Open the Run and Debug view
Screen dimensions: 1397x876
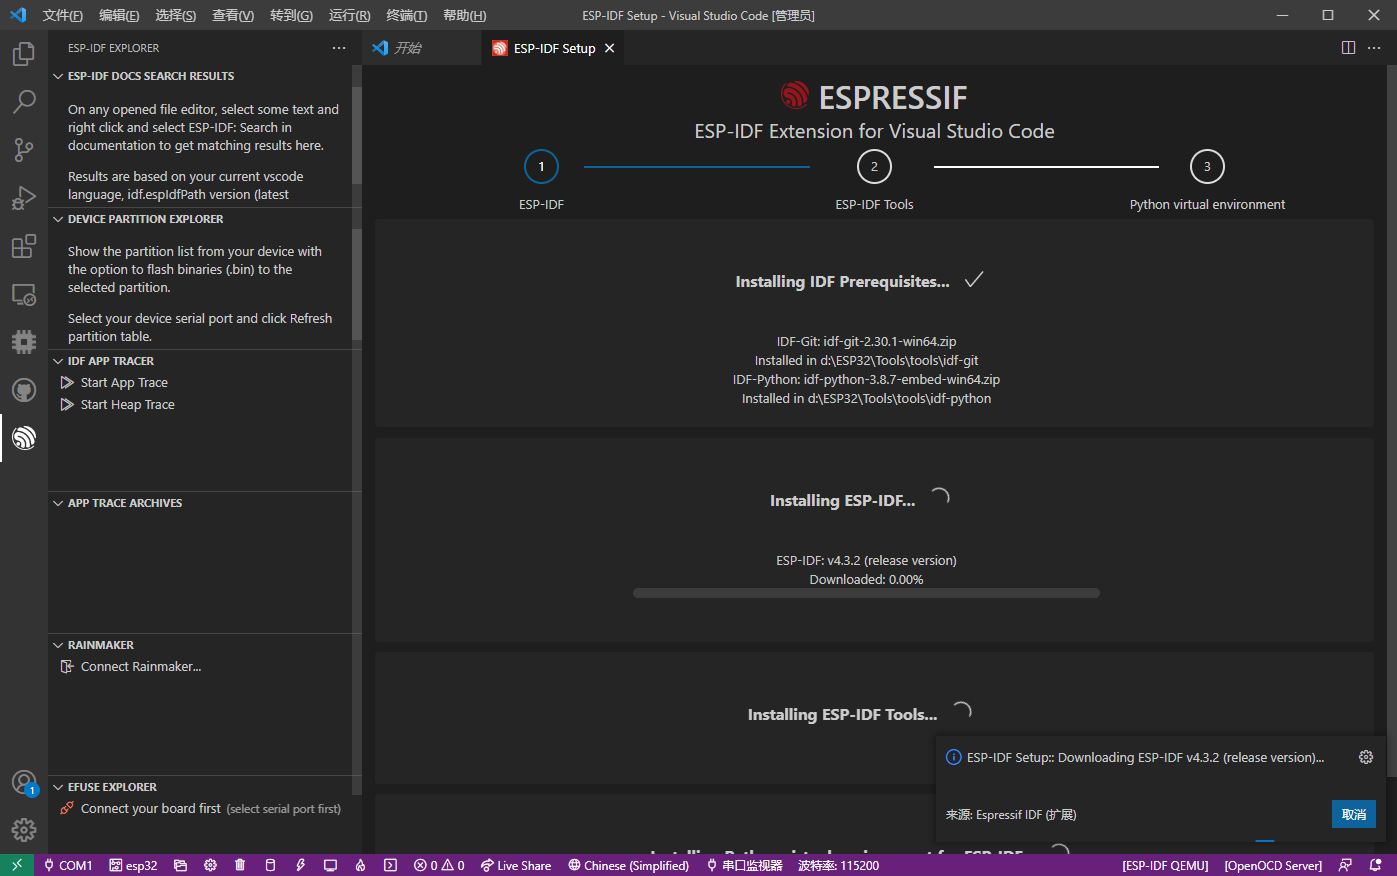[24, 198]
